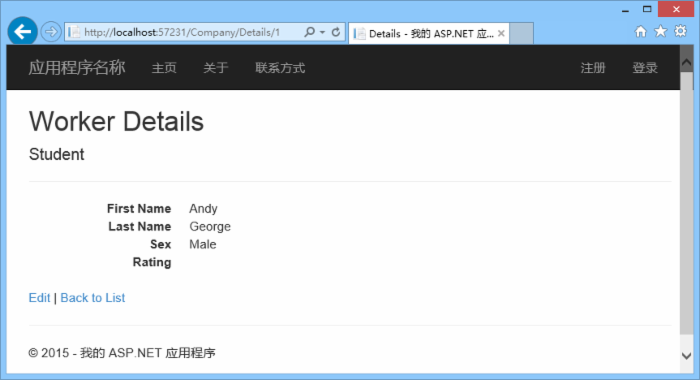This screenshot has width=700, height=380.
Task: Click the Edit link
Action: [39, 298]
